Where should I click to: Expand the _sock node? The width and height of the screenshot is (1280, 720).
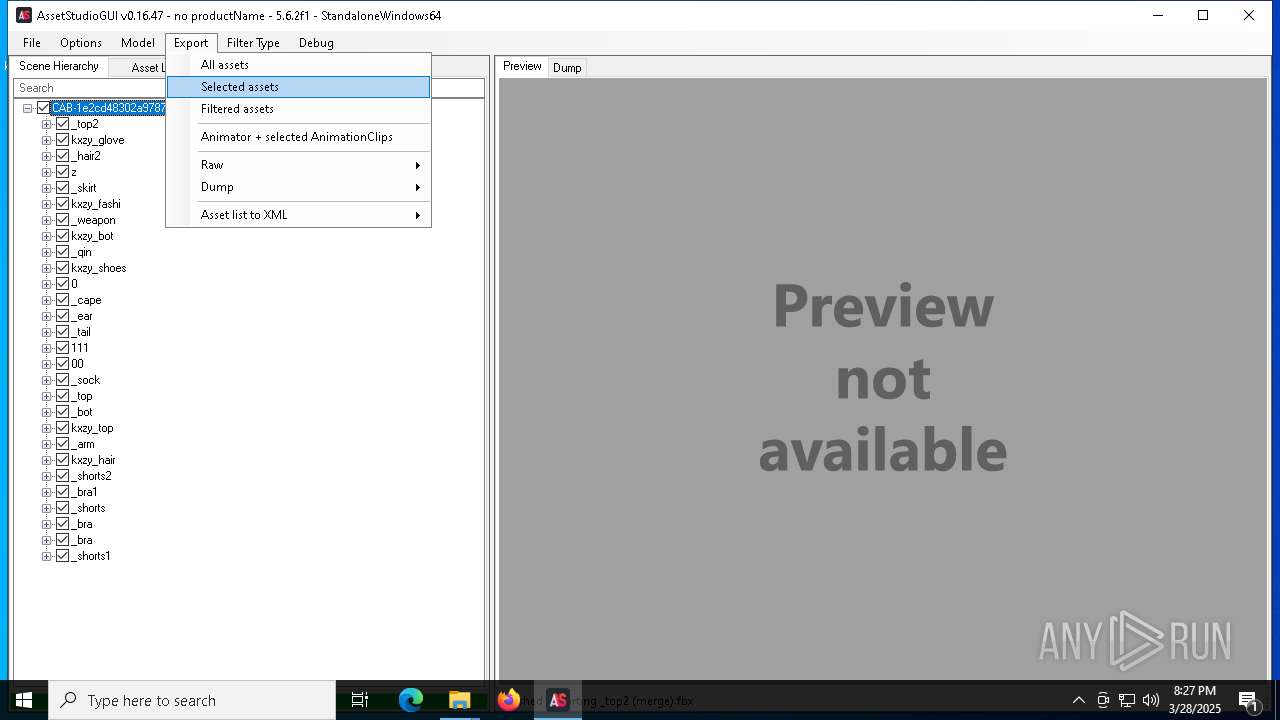(46, 380)
